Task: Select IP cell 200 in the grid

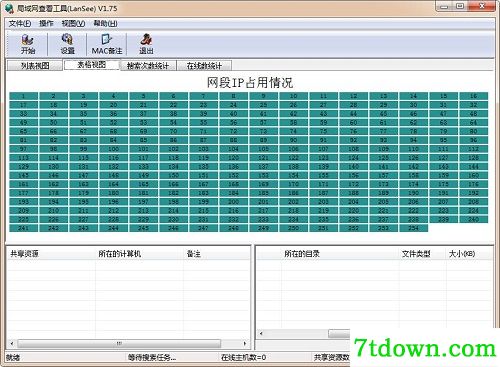Action: [233, 202]
